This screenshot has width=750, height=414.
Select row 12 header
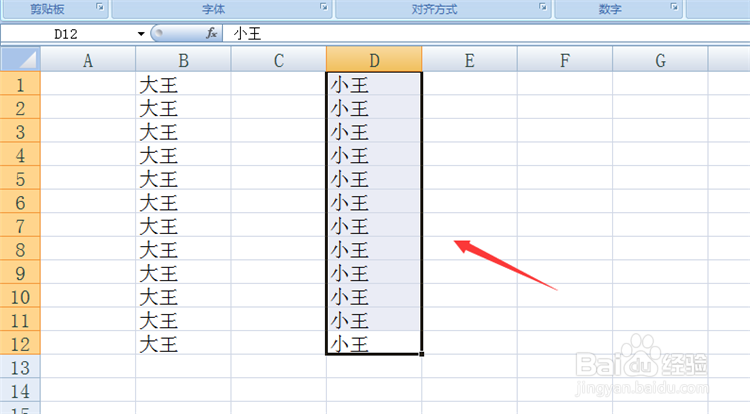click(x=20, y=343)
